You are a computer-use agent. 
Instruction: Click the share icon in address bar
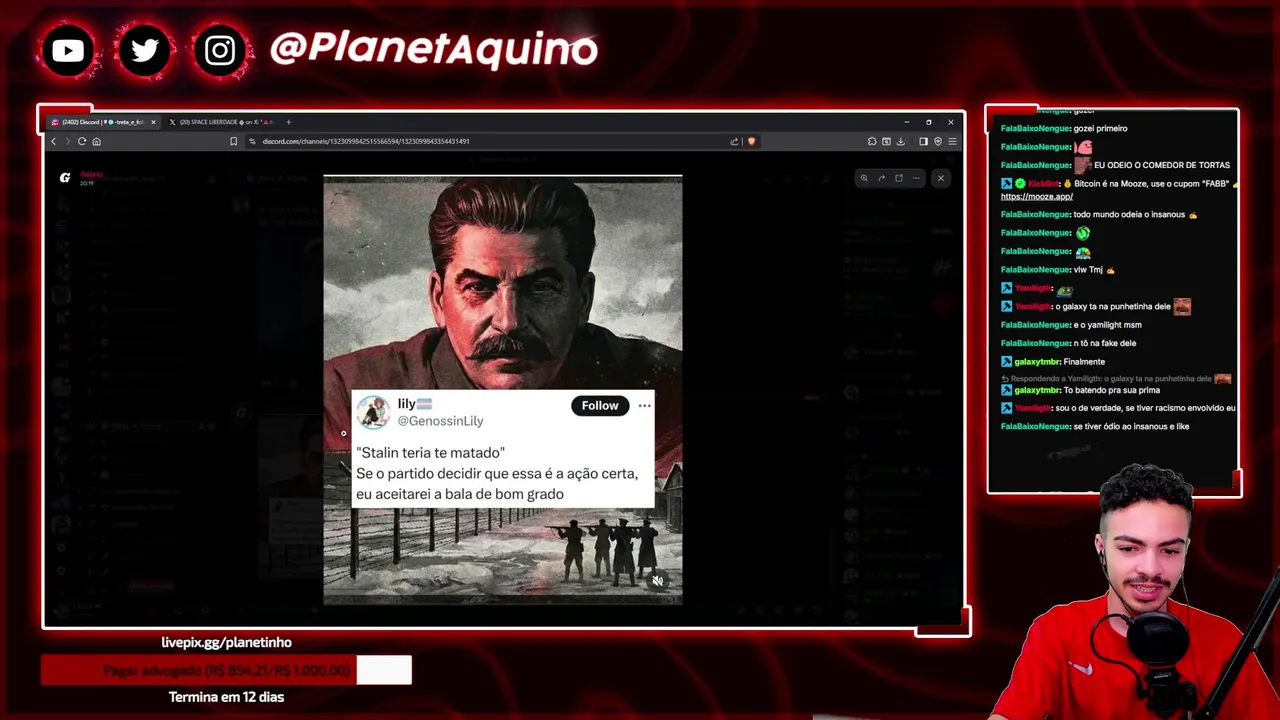pyautogui.click(x=734, y=141)
